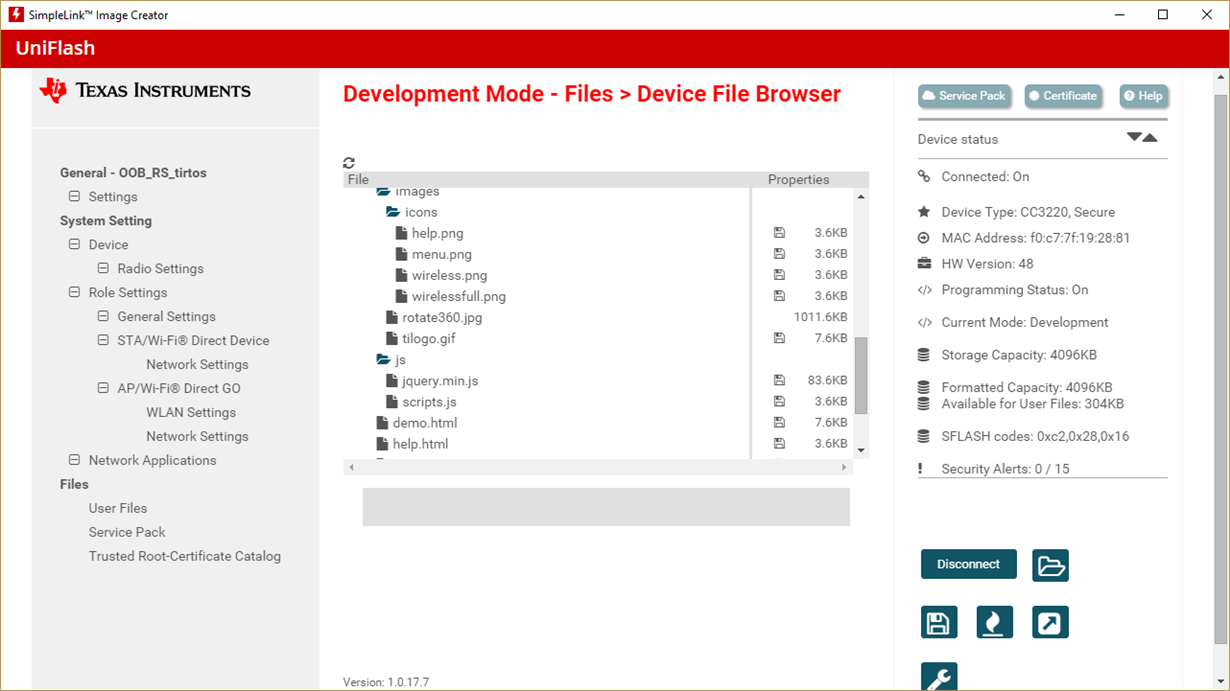
Task: Select the wirelessfull.png file name
Action: 459,296
